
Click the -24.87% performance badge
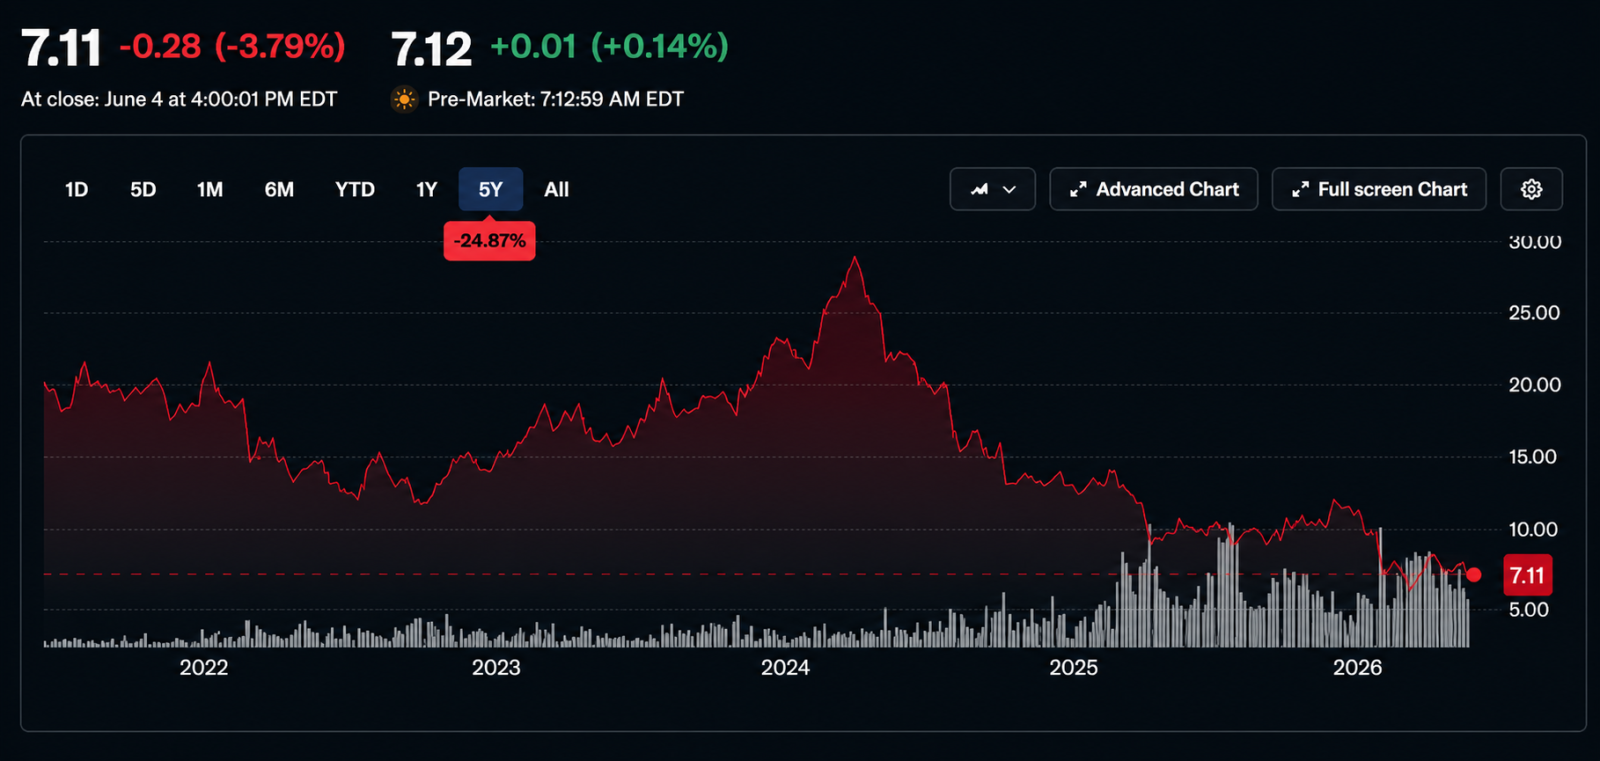tap(489, 241)
